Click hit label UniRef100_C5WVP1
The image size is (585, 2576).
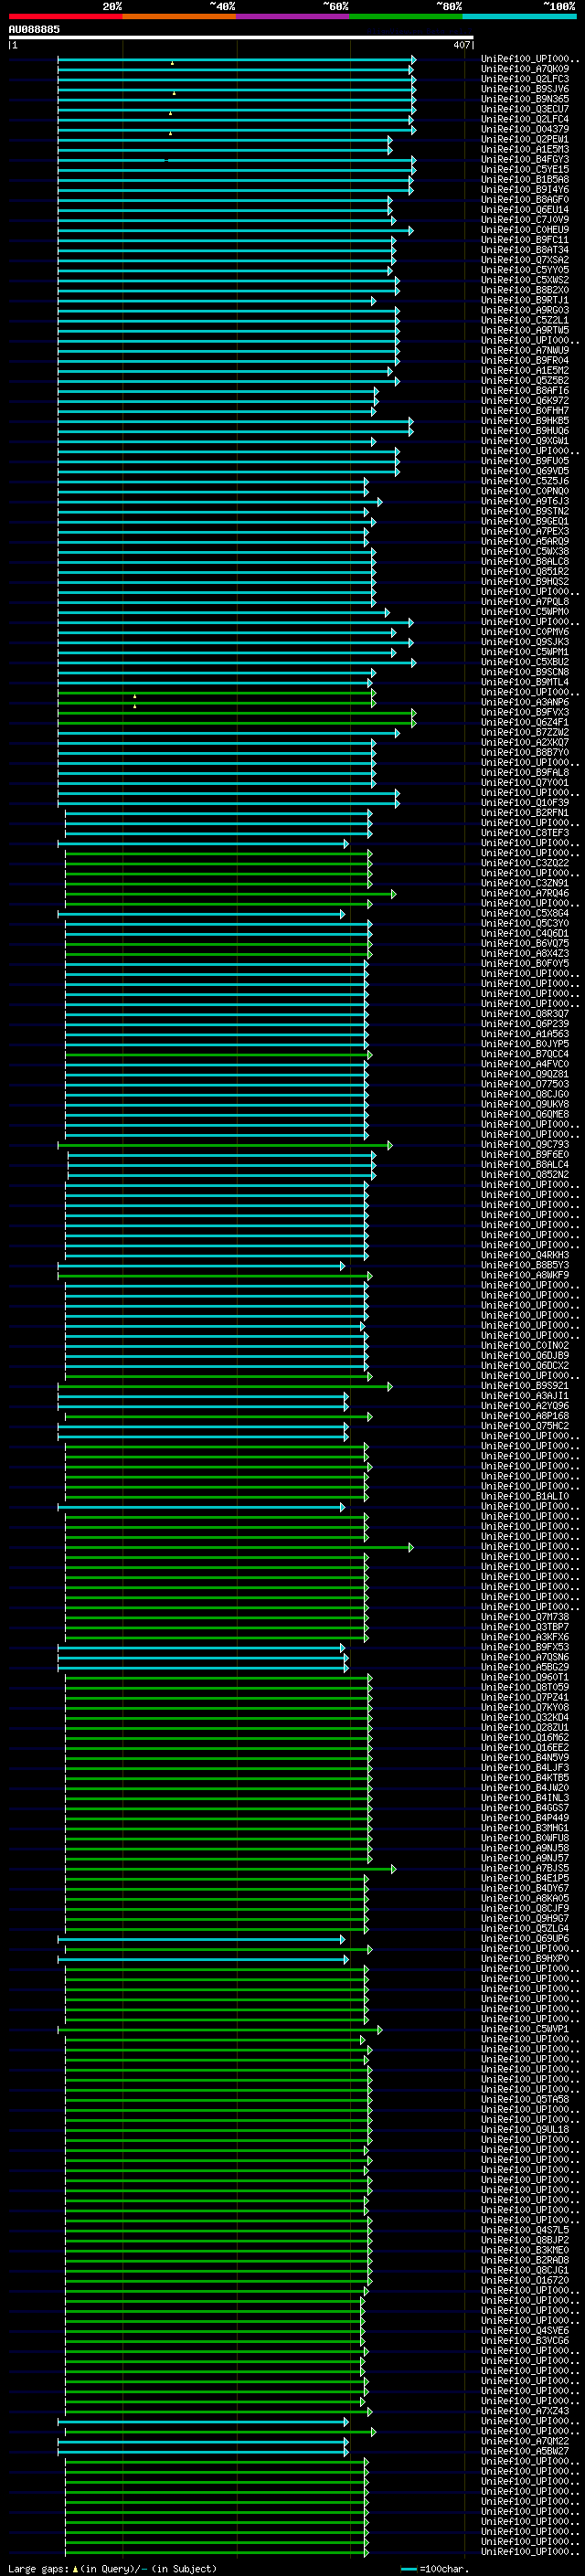pyautogui.click(x=525, y=2029)
